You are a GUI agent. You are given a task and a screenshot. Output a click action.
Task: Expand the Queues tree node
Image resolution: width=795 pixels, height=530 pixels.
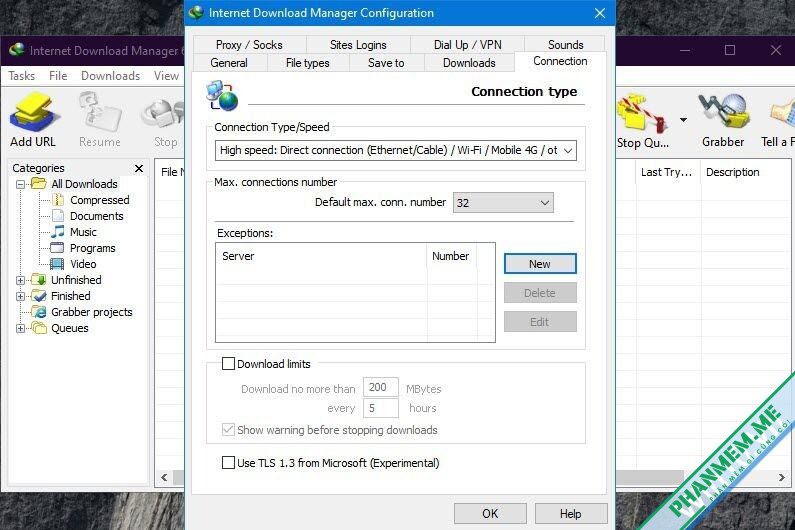tap(20, 328)
